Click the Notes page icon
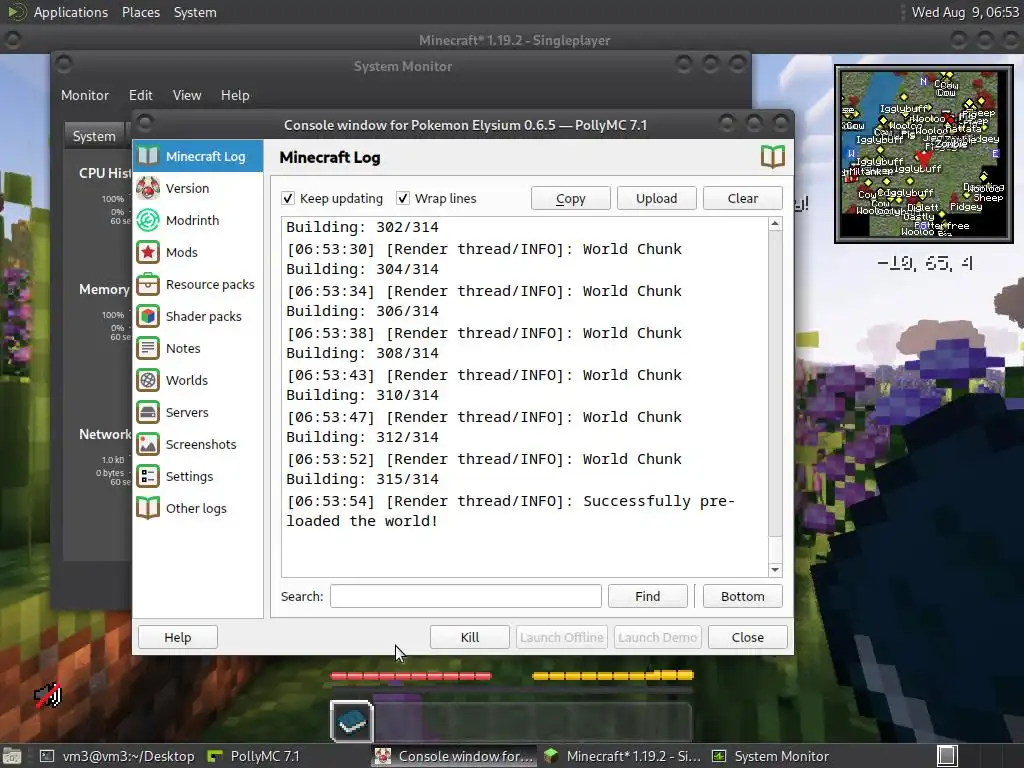 (x=148, y=348)
